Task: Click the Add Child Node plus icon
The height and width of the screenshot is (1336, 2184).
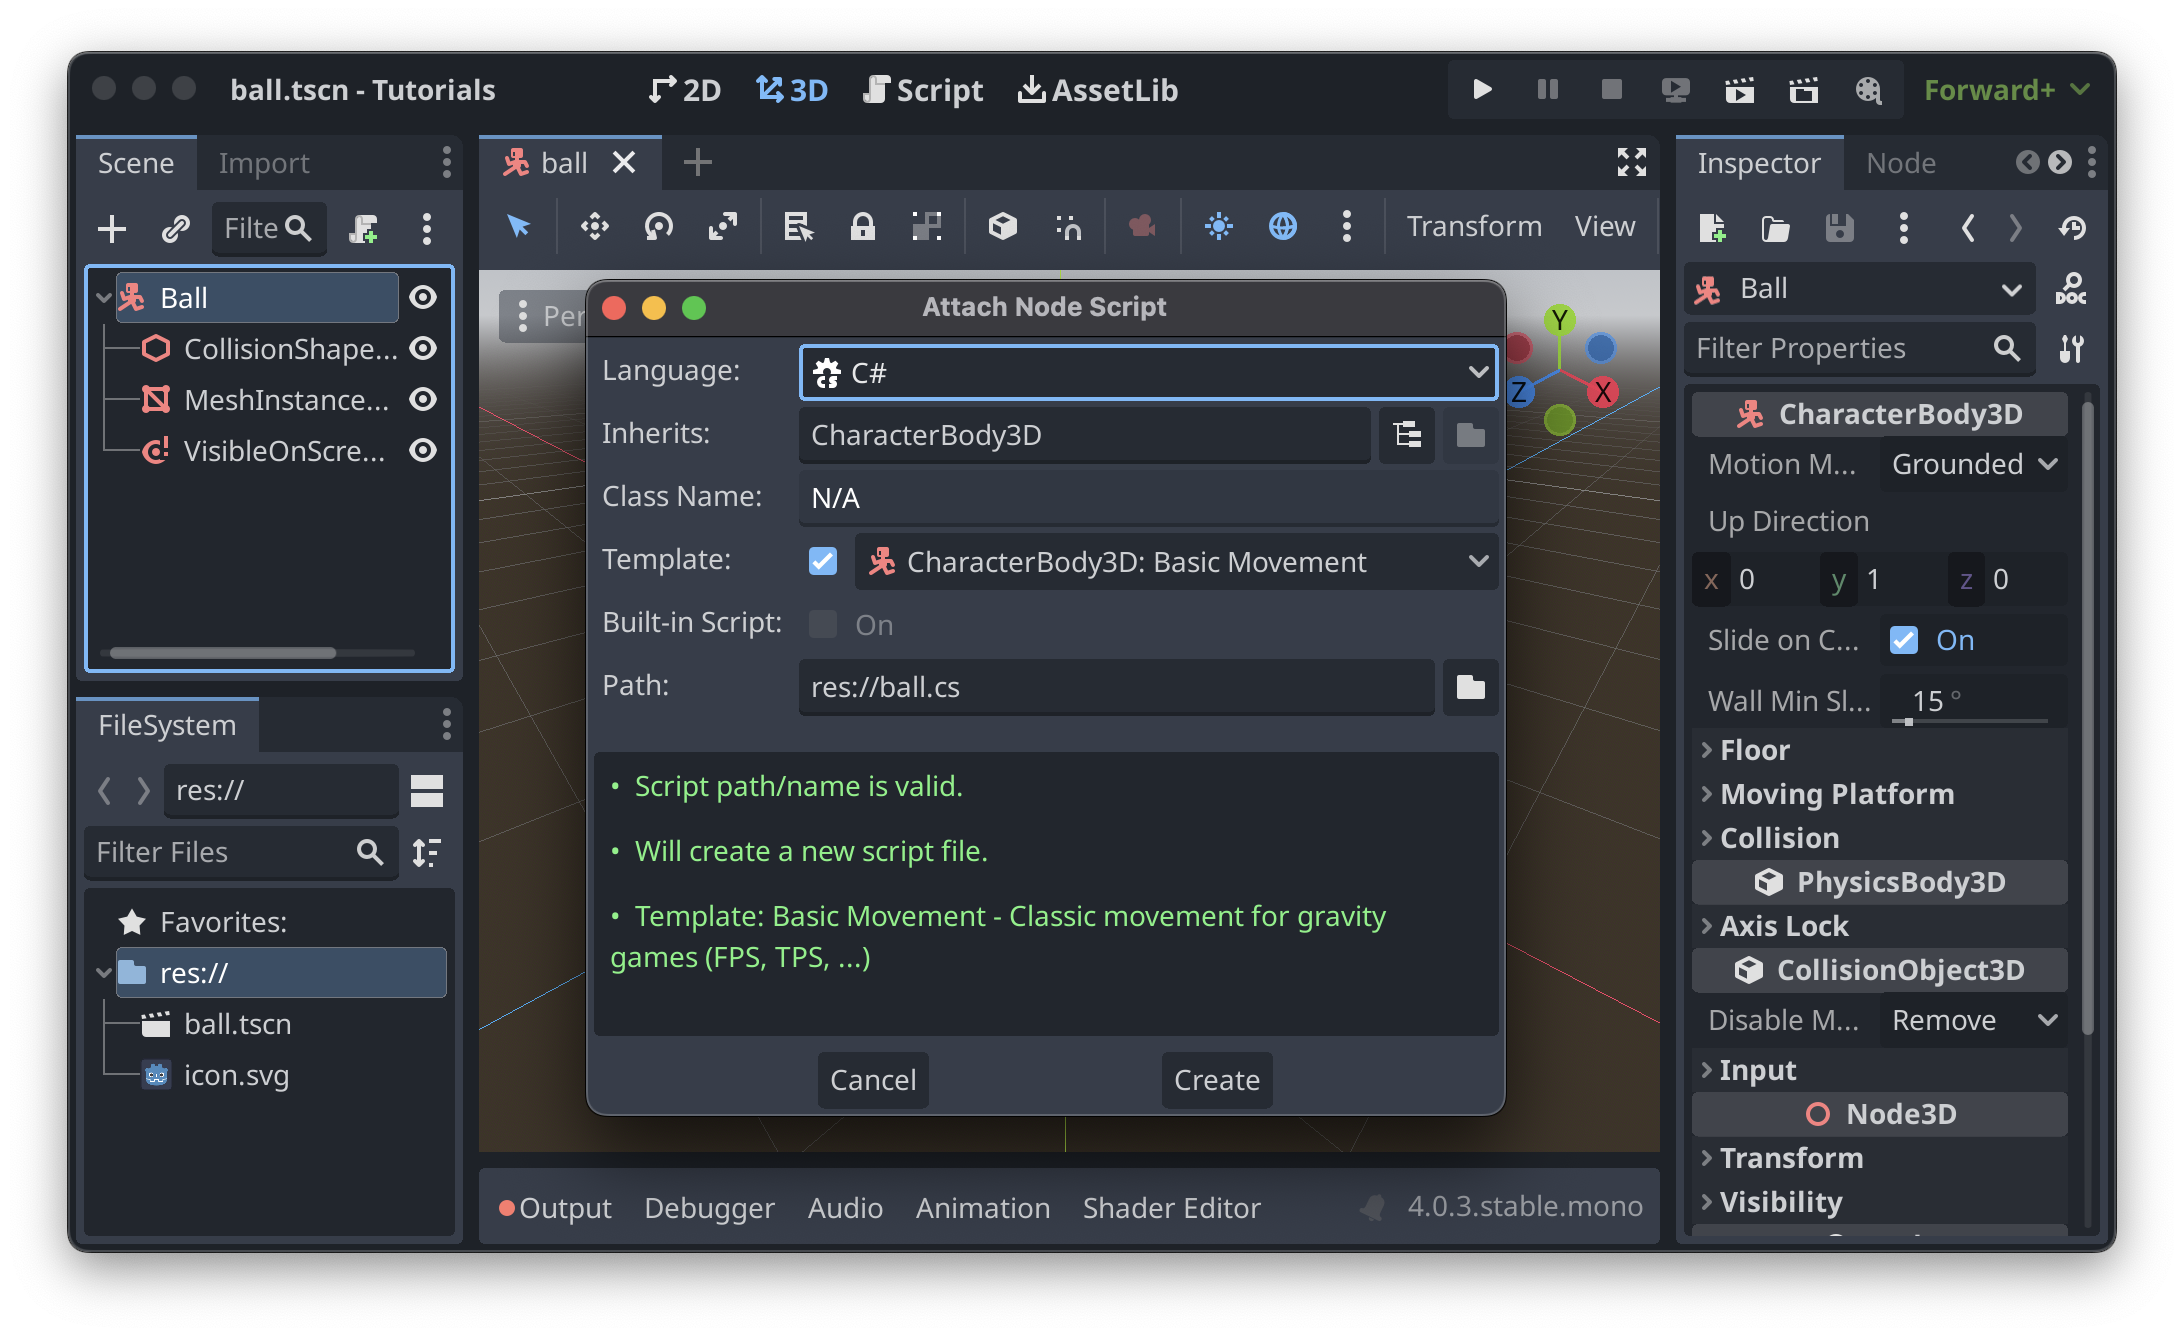Action: pyautogui.click(x=111, y=228)
